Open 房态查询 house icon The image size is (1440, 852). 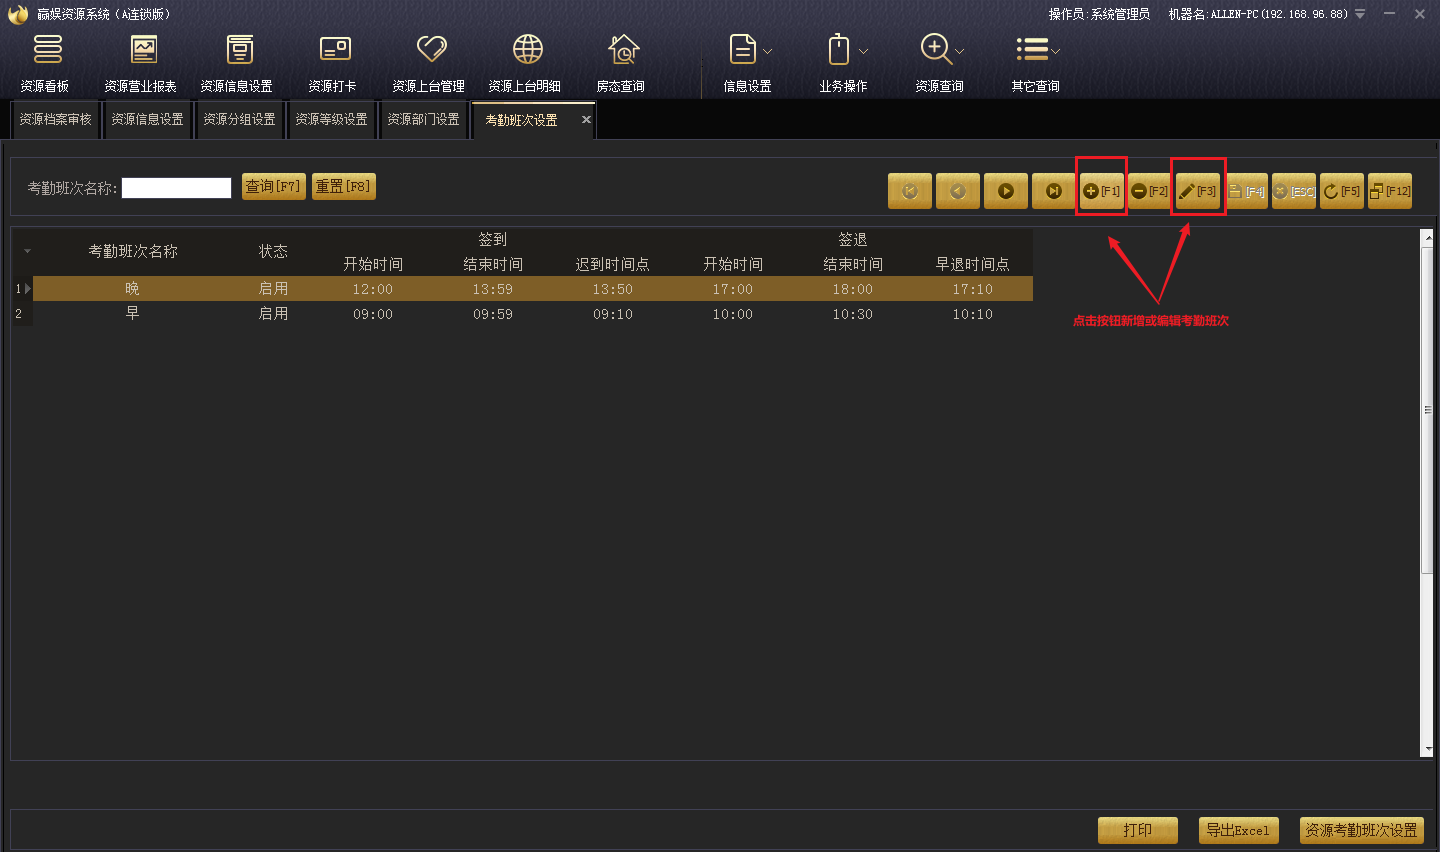click(621, 62)
